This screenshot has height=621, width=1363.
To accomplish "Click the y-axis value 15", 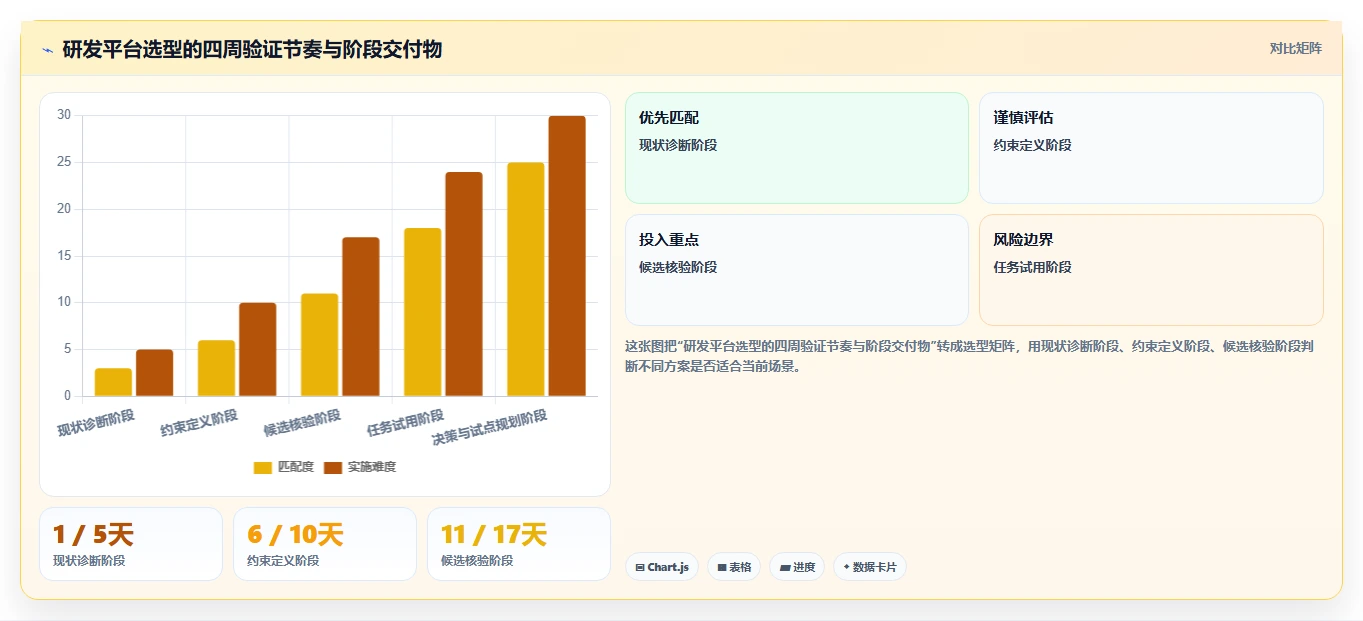I will point(64,256).
